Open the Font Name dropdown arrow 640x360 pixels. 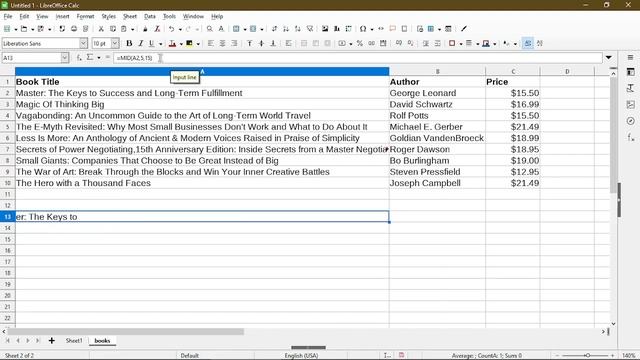tap(83, 43)
